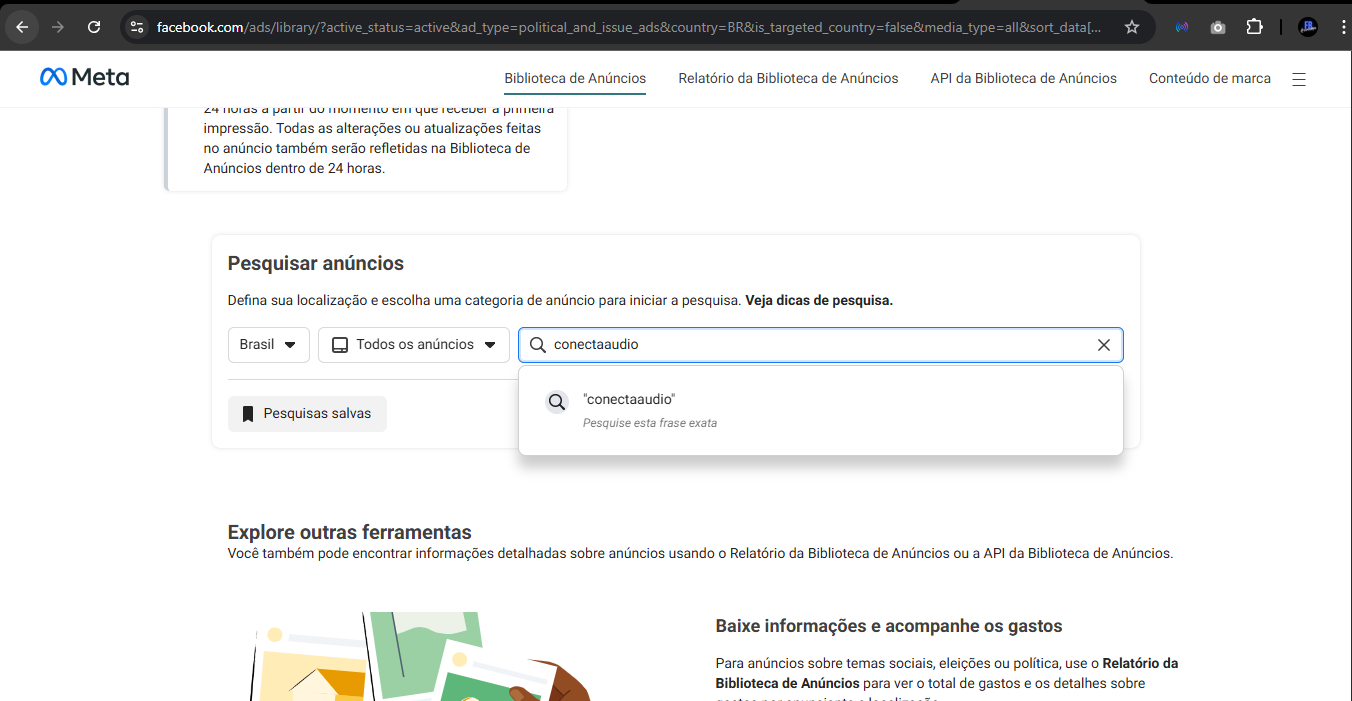Open the Extensions puzzle icon
Screen dimensions: 1352x701
coord(1254,27)
